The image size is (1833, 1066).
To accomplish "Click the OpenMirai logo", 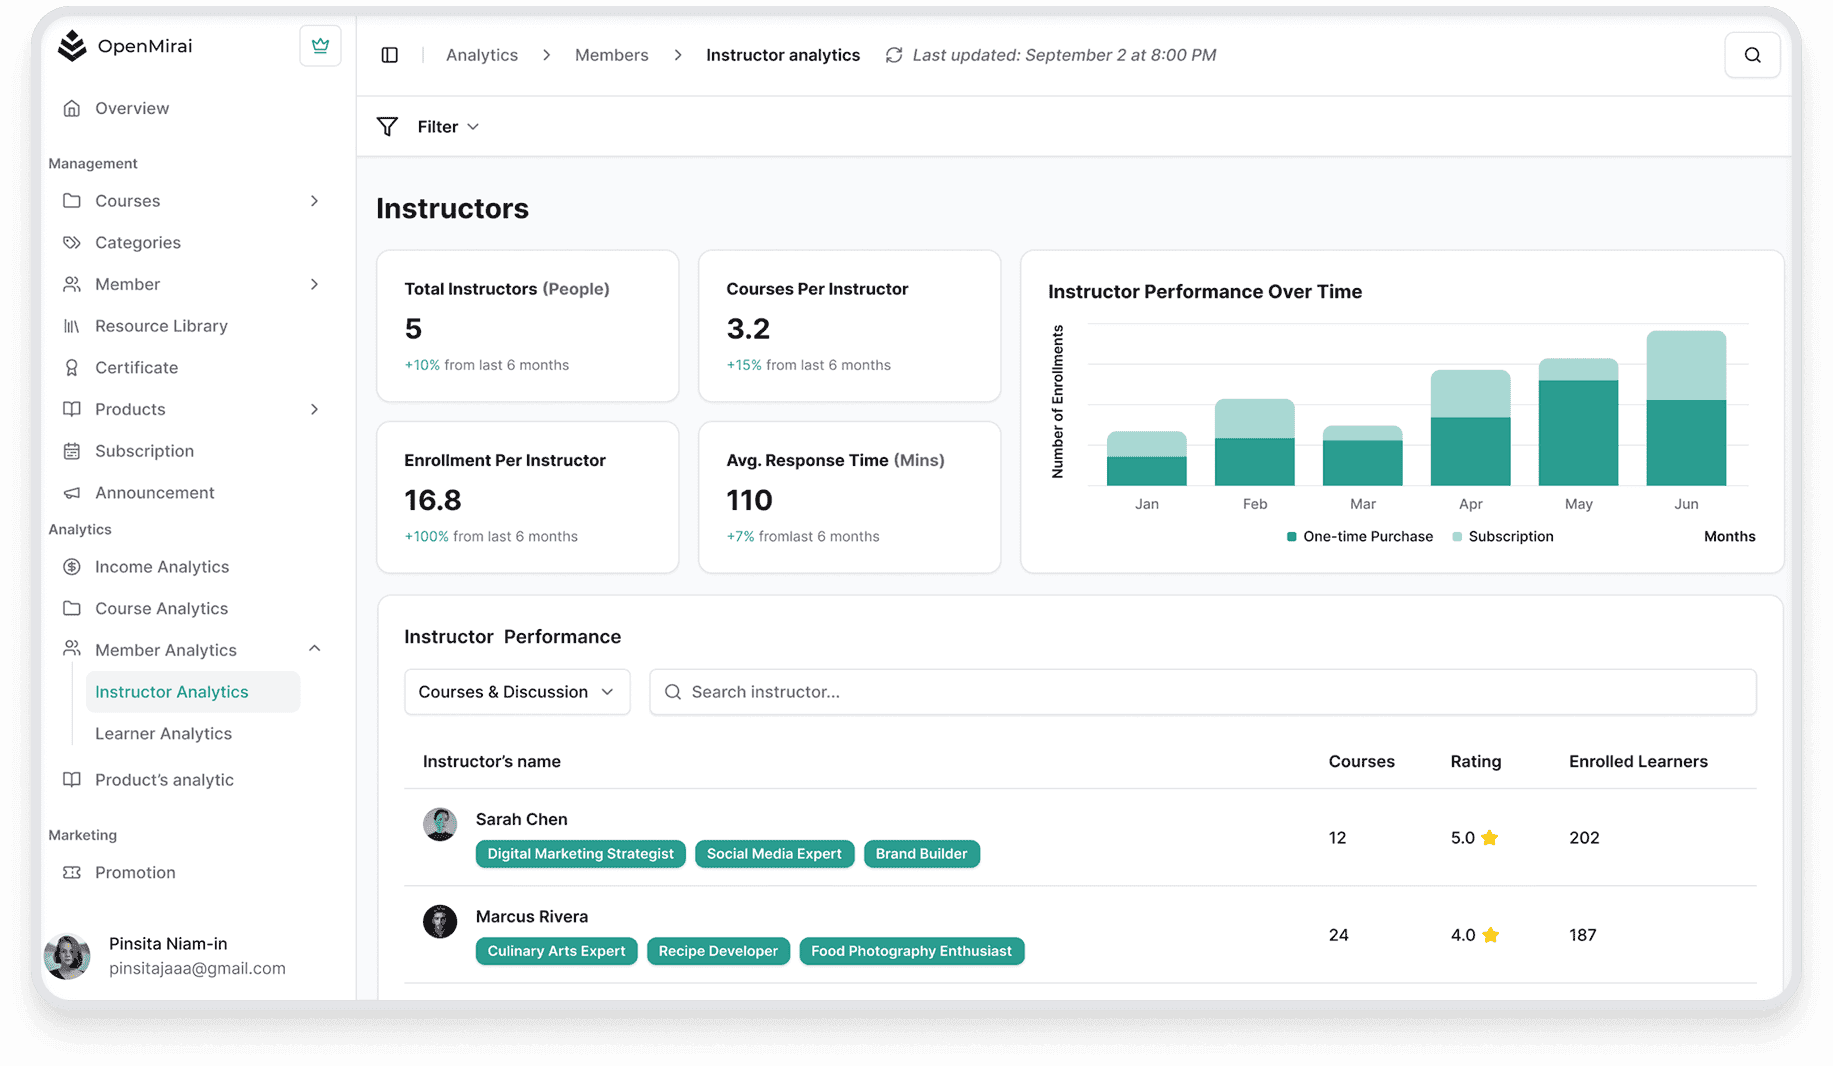I will pyautogui.click(x=125, y=45).
